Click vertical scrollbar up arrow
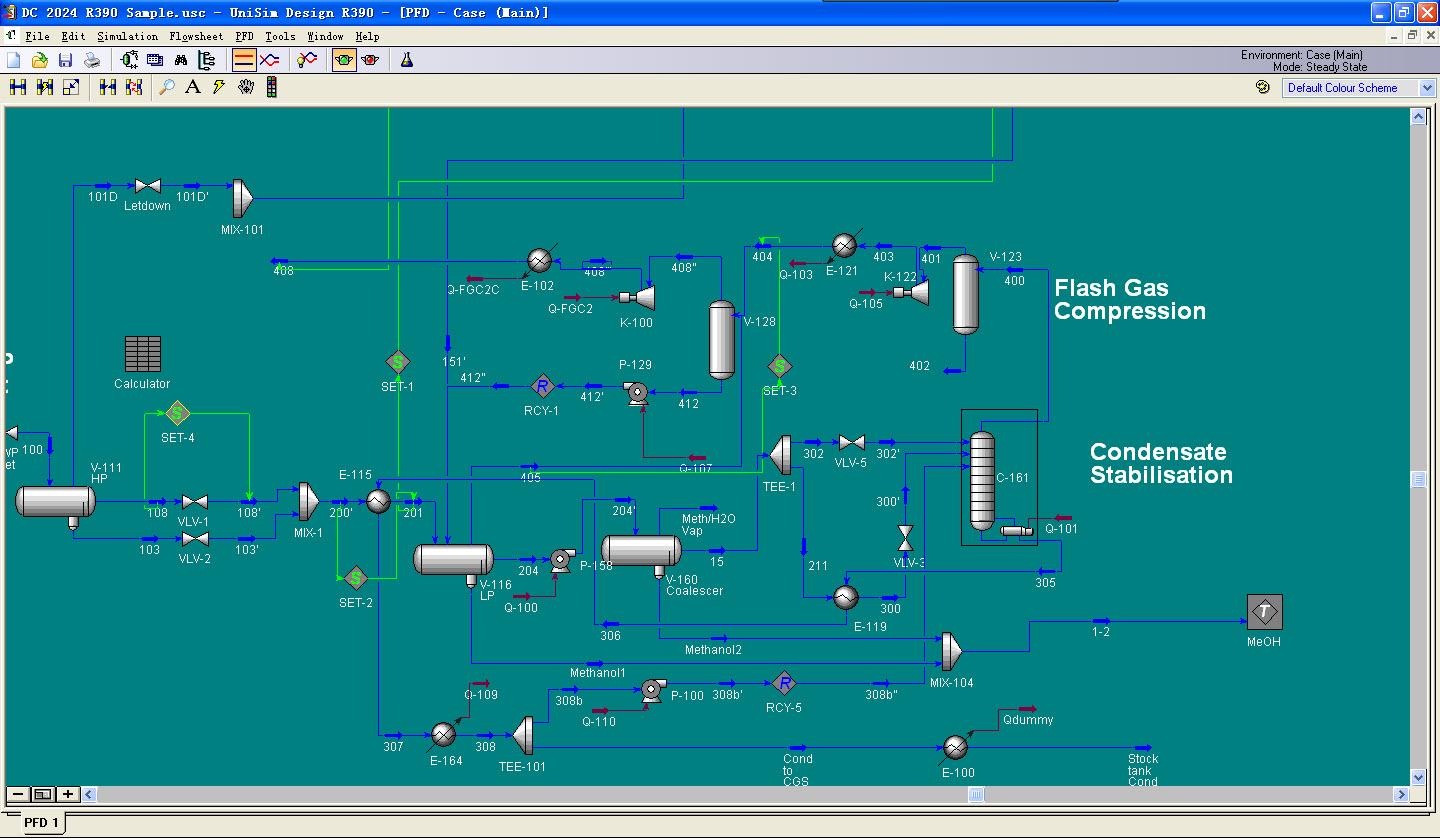This screenshot has width=1440, height=839. (1418, 116)
